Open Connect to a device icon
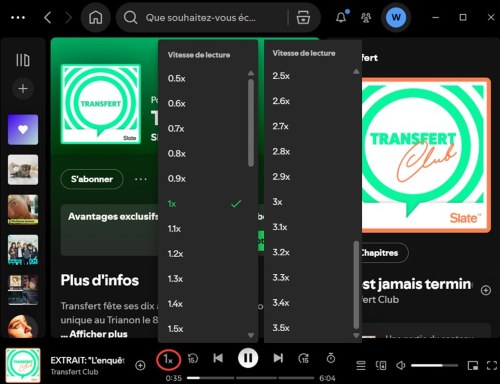The image size is (500, 384). (x=381, y=365)
